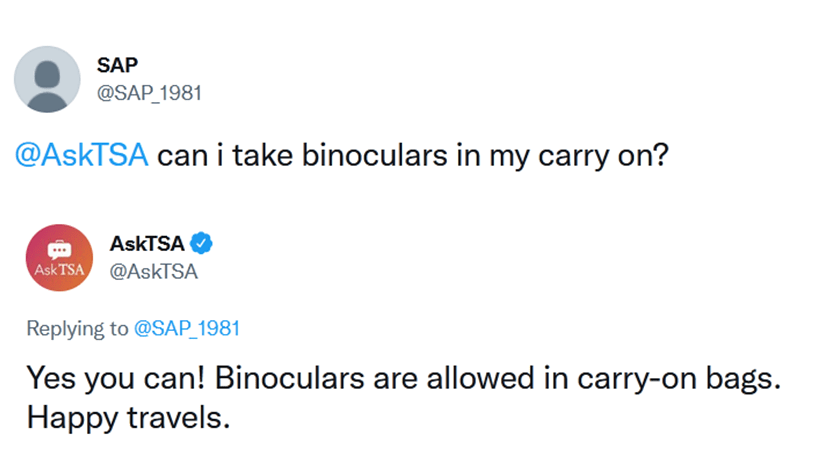Image resolution: width=834 pixels, height=463 pixels.
Task: Click the word 'allowed' in the AskTSA reply
Action: (480, 378)
